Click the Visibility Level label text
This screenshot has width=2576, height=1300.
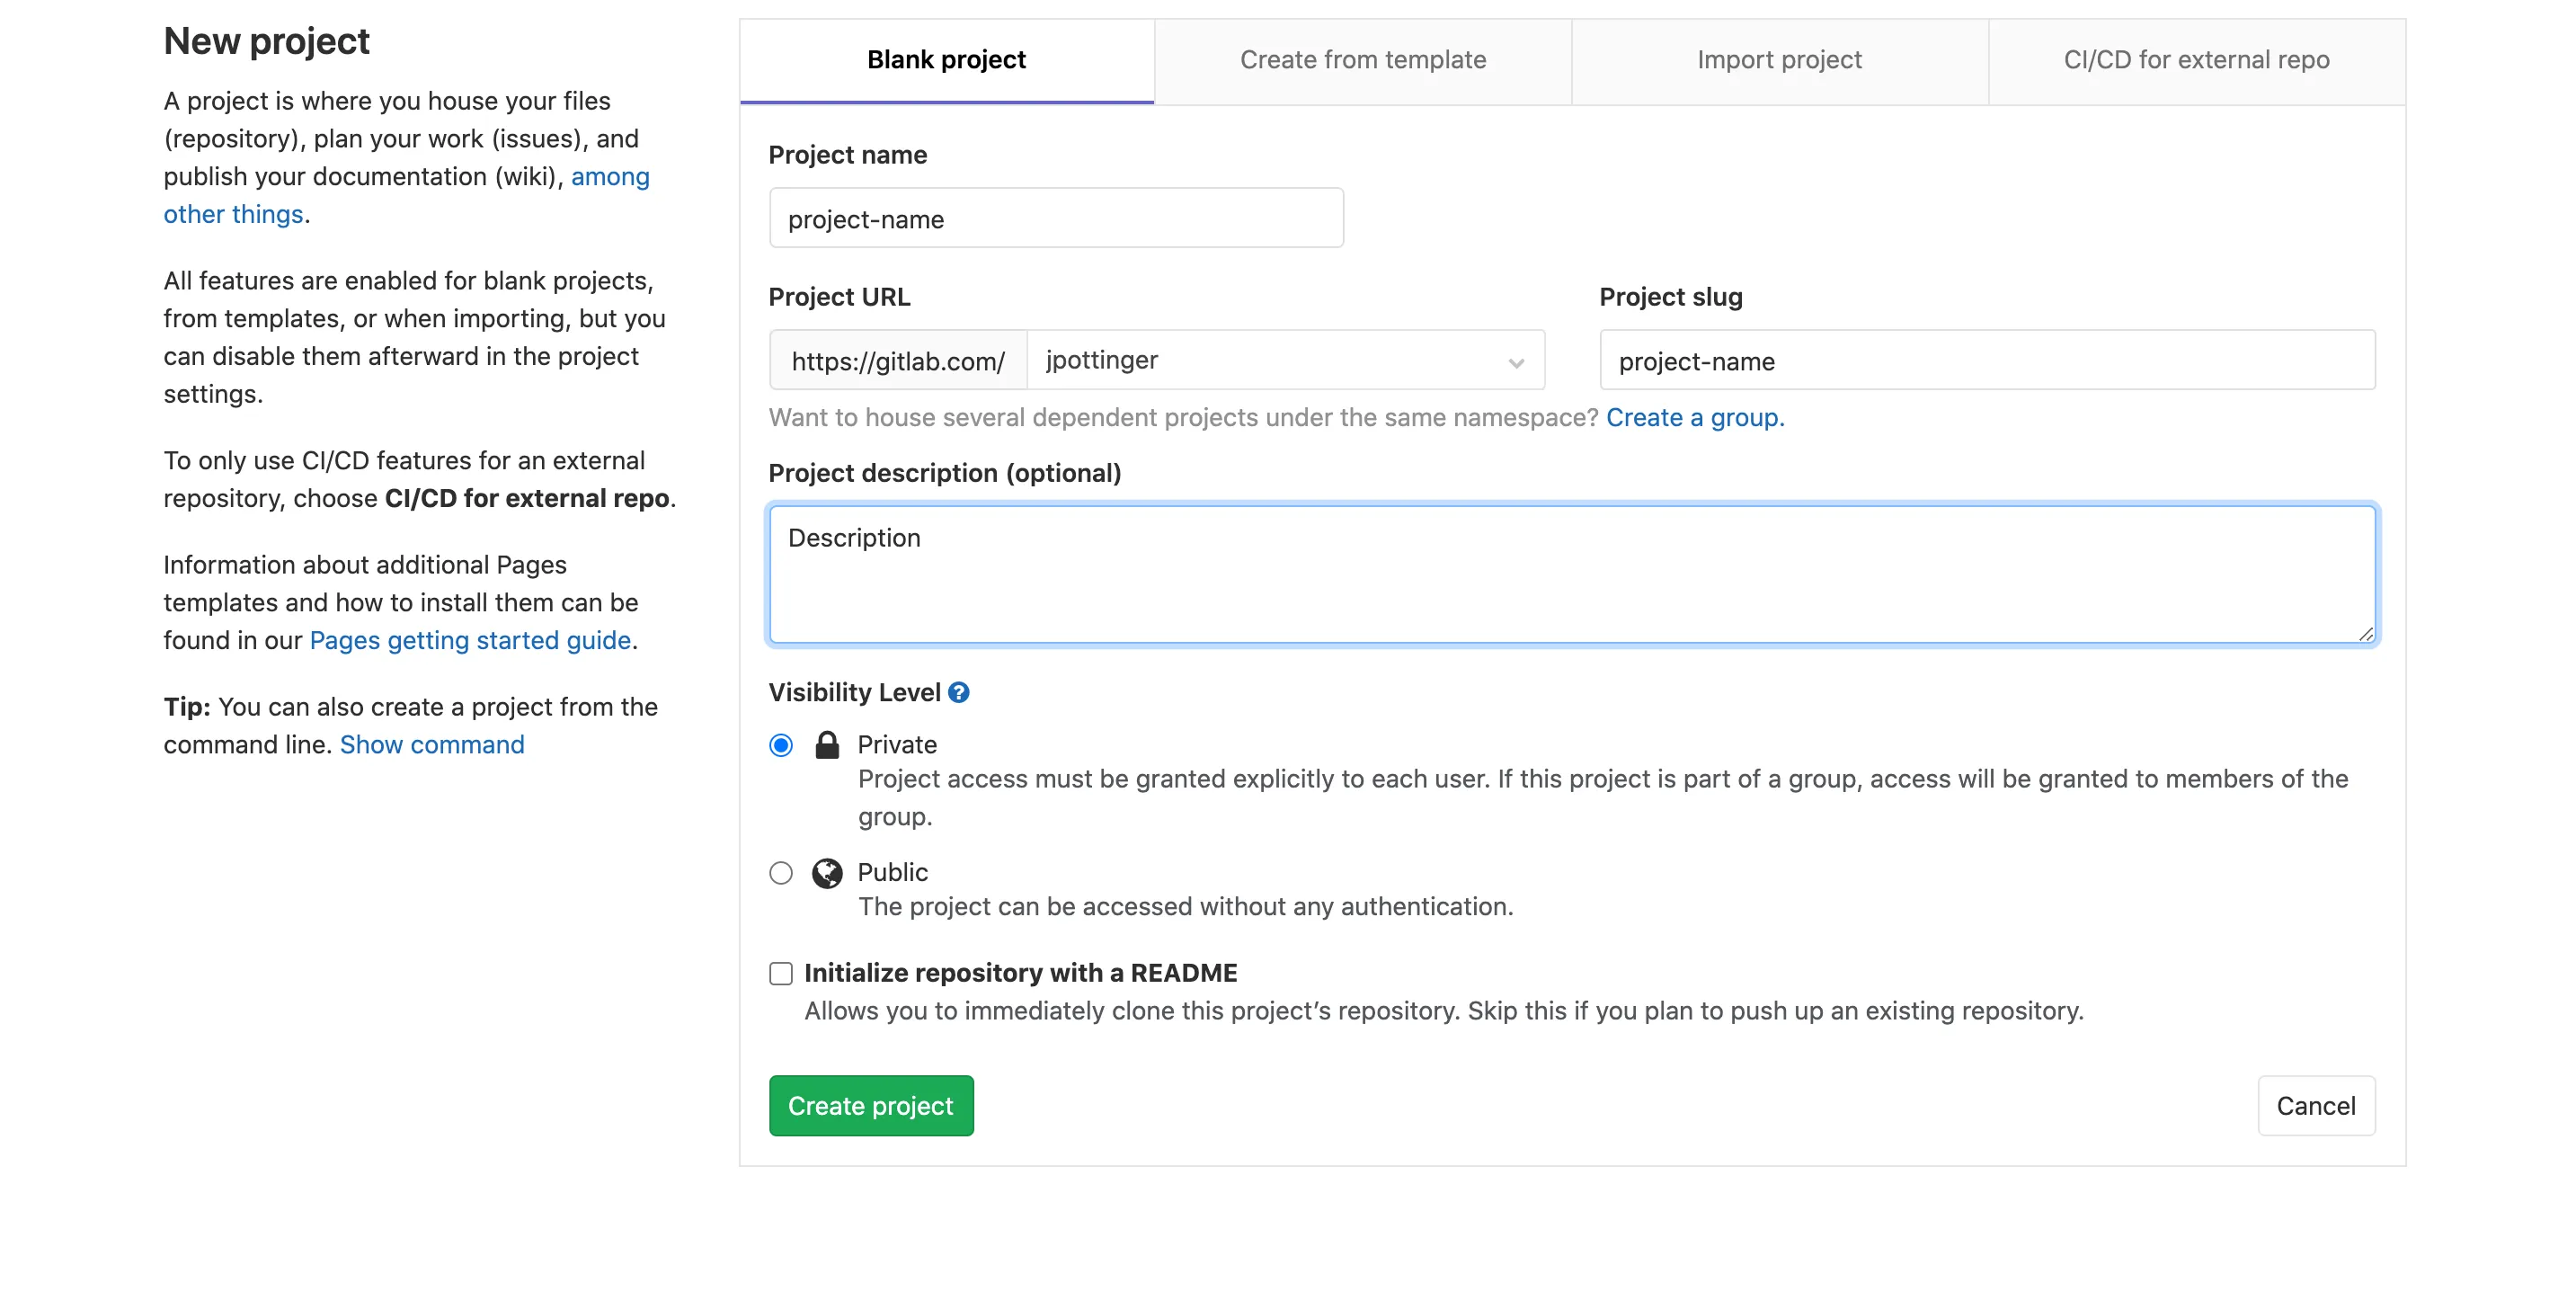coord(854,692)
